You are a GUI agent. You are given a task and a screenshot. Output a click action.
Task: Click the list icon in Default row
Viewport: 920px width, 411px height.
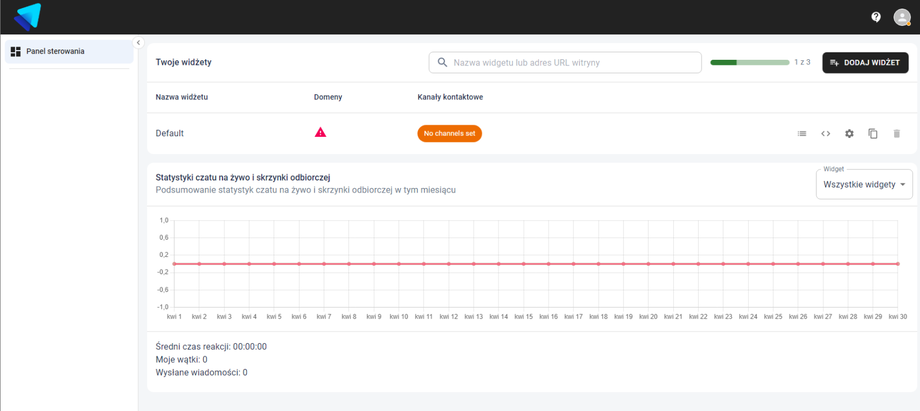click(x=801, y=134)
